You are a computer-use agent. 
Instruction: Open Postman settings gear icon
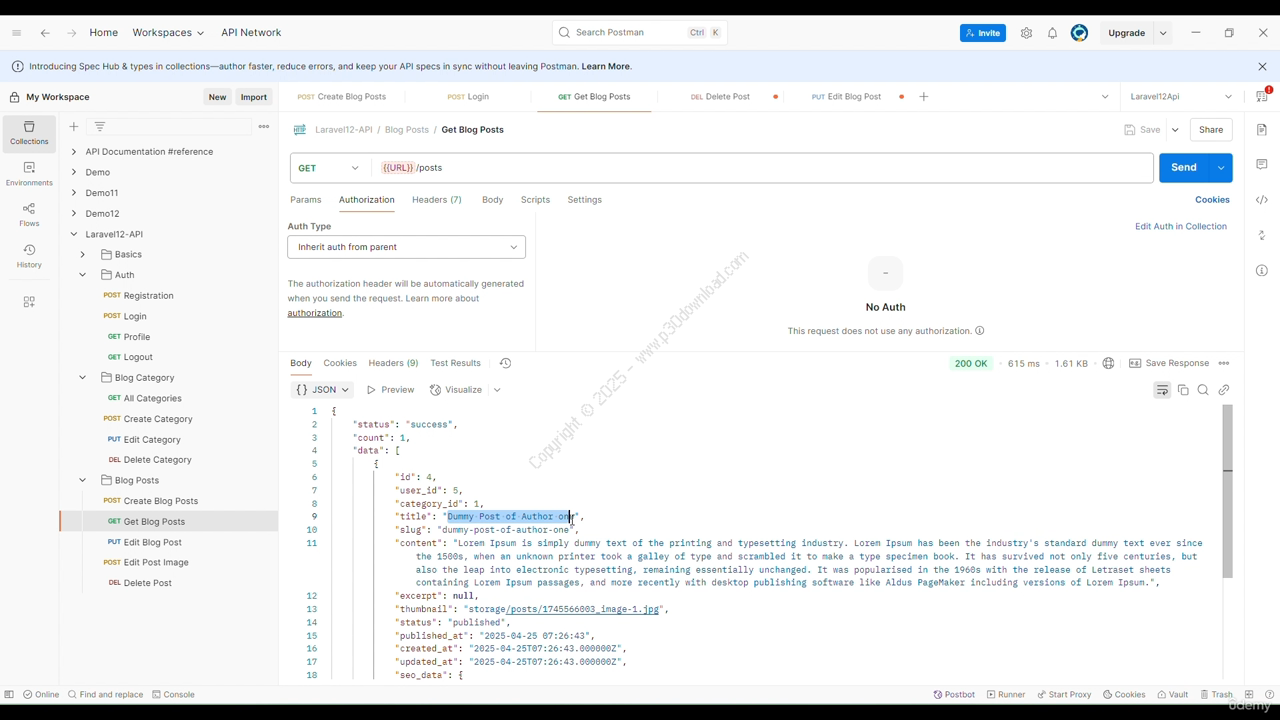pyautogui.click(x=1026, y=33)
